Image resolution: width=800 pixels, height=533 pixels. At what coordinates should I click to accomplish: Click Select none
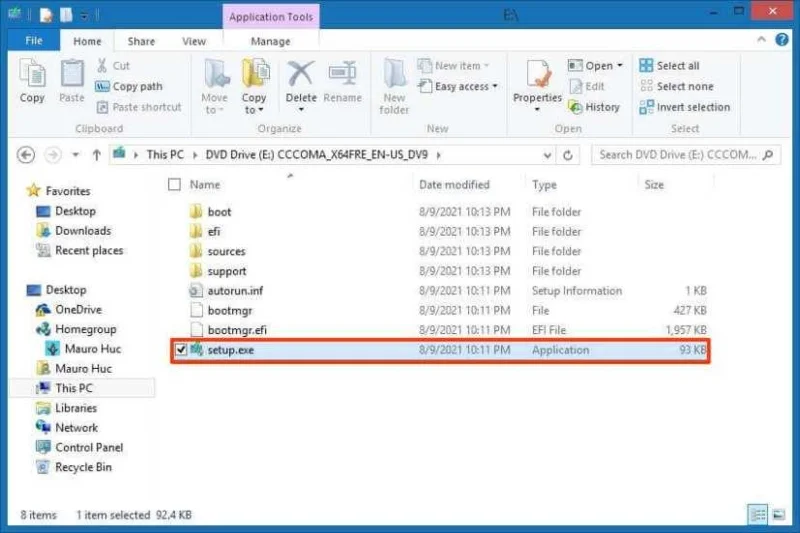(677, 87)
